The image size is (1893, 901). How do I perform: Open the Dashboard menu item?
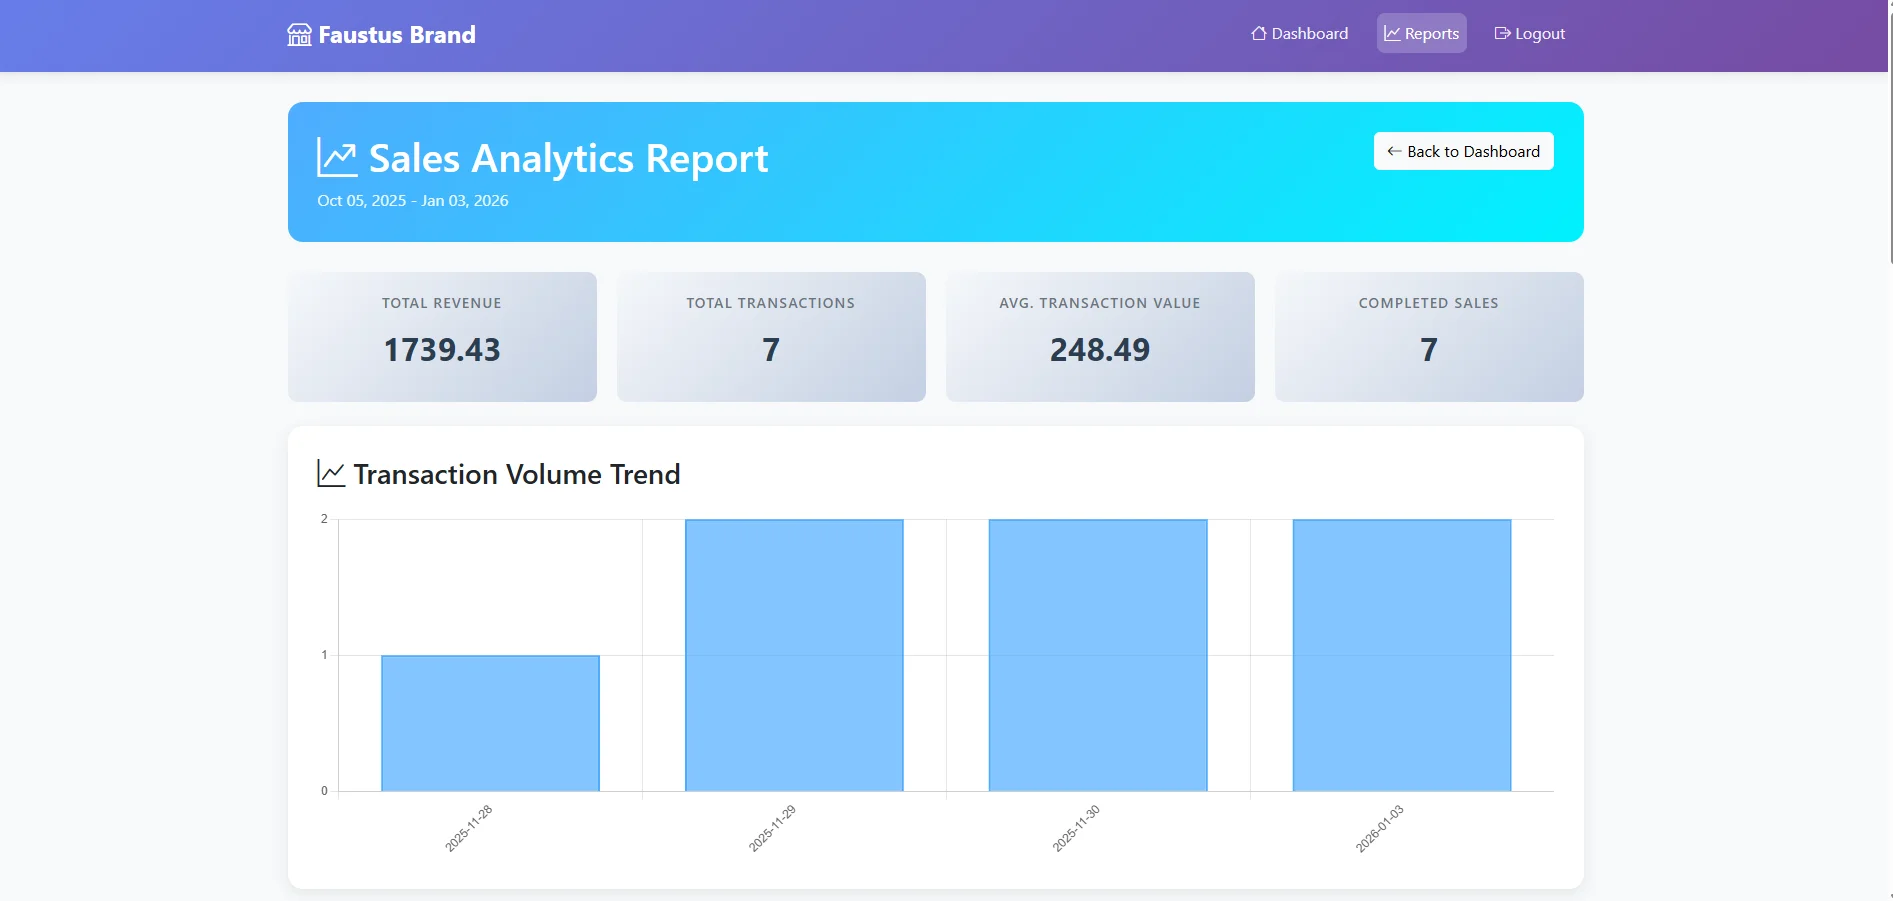tap(1300, 33)
